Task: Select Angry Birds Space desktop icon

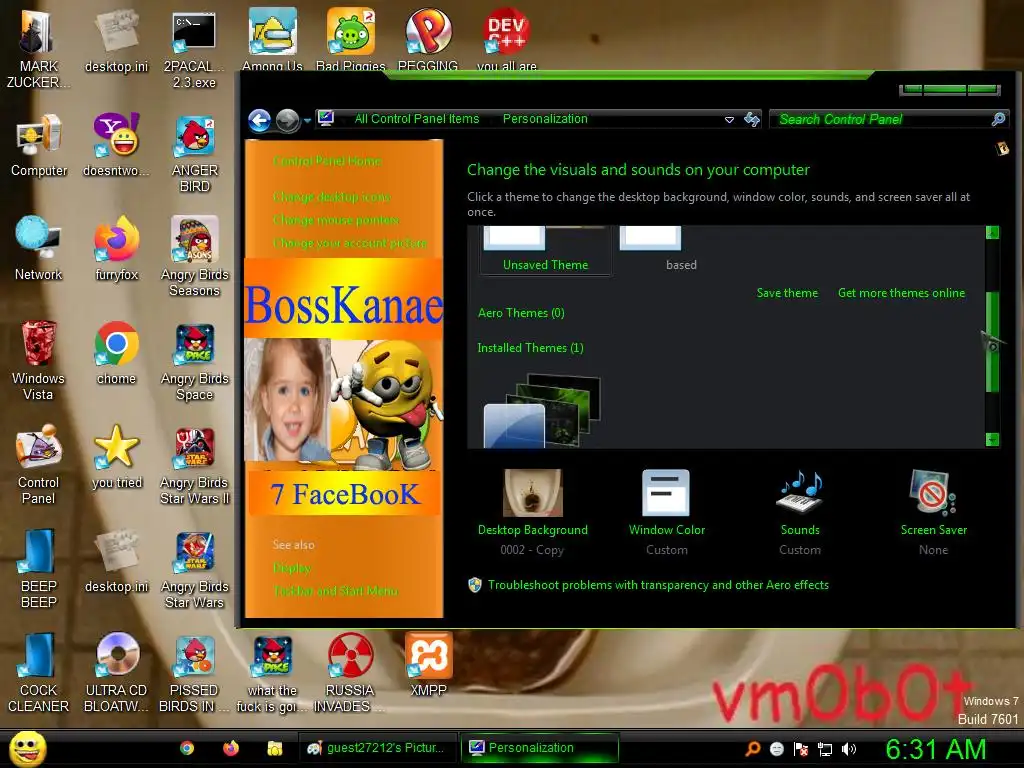Action: point(195,361)
